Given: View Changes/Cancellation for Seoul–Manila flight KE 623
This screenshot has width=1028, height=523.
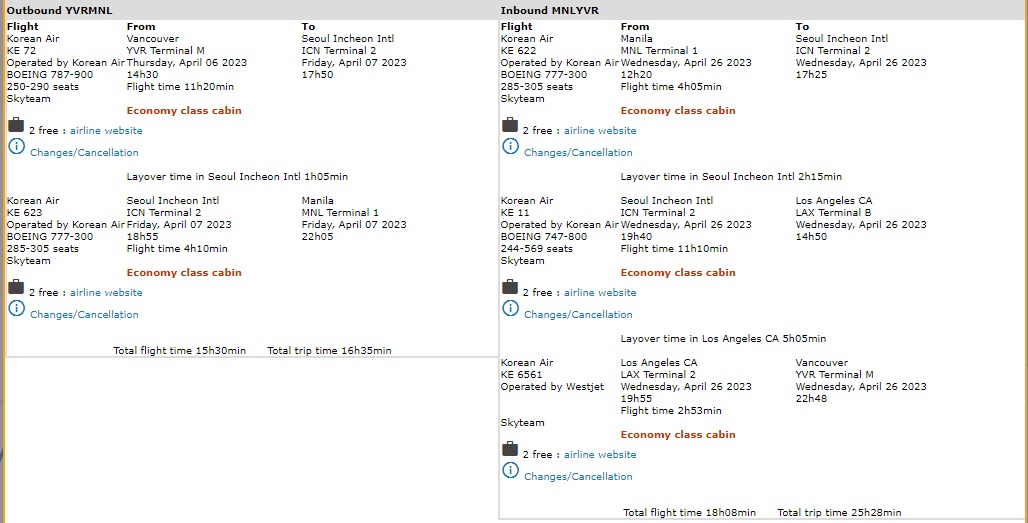Looking at the screenshot, I should pos(84,315).
